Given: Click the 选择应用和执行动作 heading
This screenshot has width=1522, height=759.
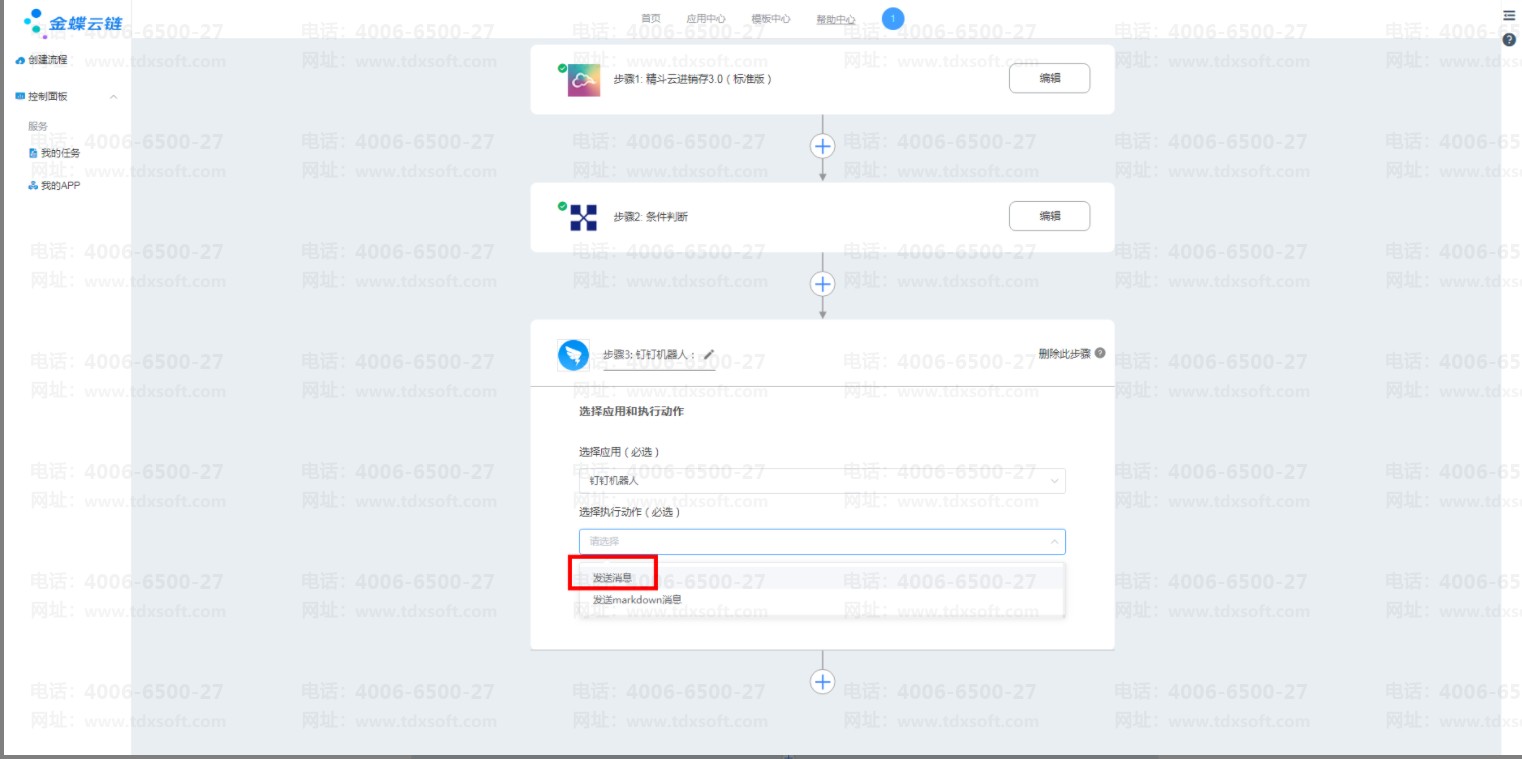Looking at the screenshot, I should 631,412.
